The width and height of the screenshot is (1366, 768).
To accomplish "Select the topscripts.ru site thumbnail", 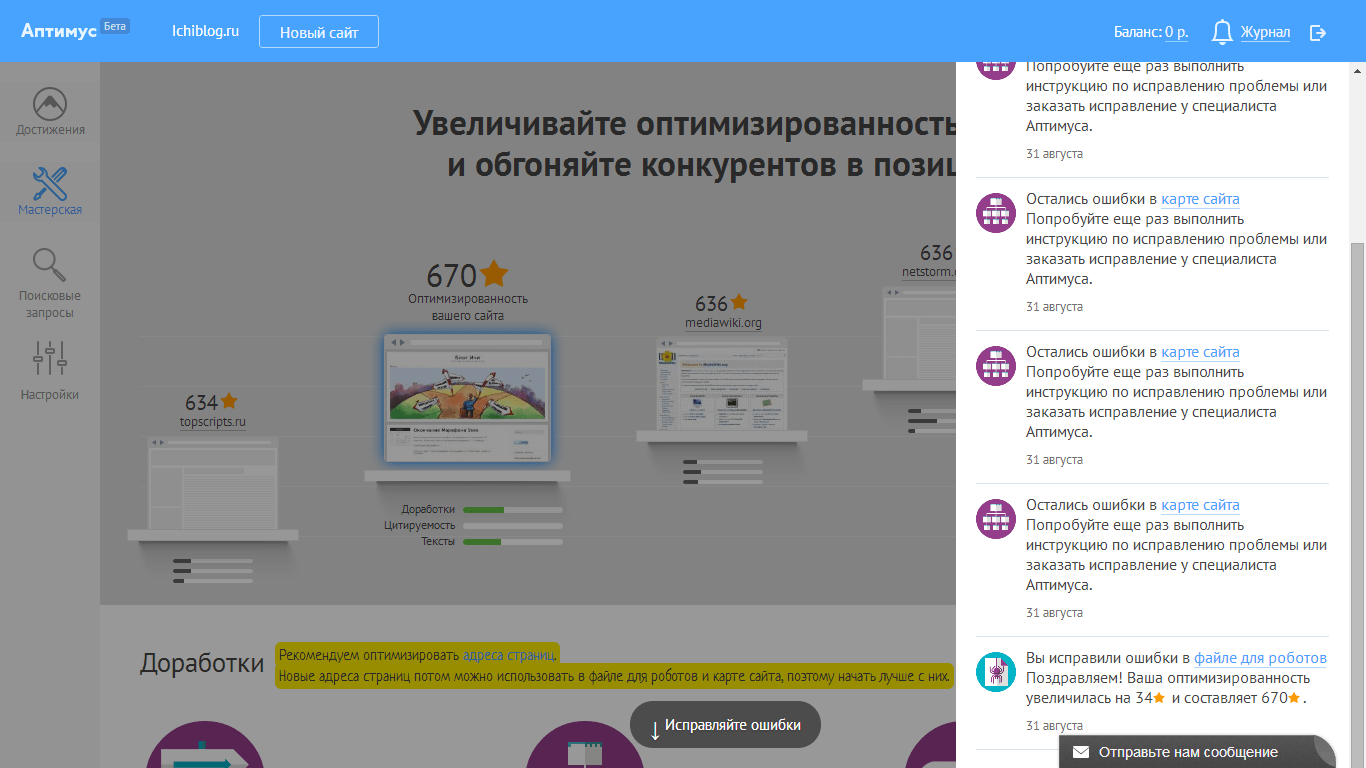I will (x=213, y=483).
